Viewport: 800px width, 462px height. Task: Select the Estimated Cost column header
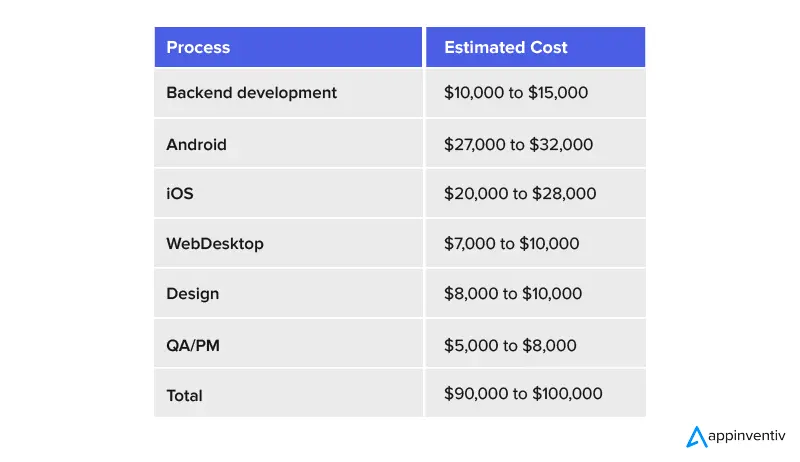click(x=505, y=47)
